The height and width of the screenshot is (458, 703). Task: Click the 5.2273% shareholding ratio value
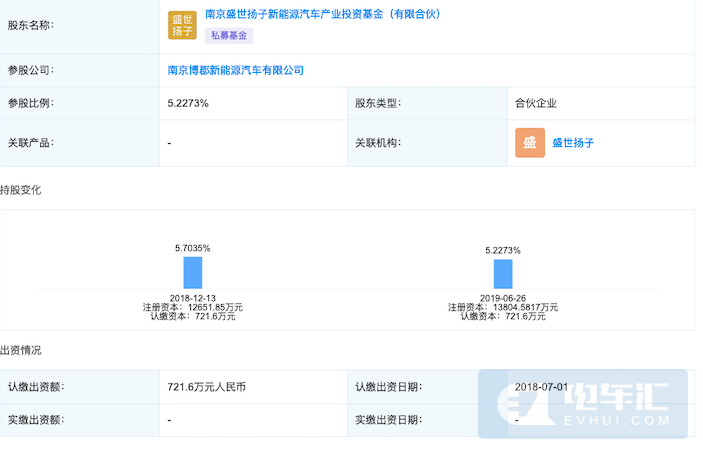point(188,104)
